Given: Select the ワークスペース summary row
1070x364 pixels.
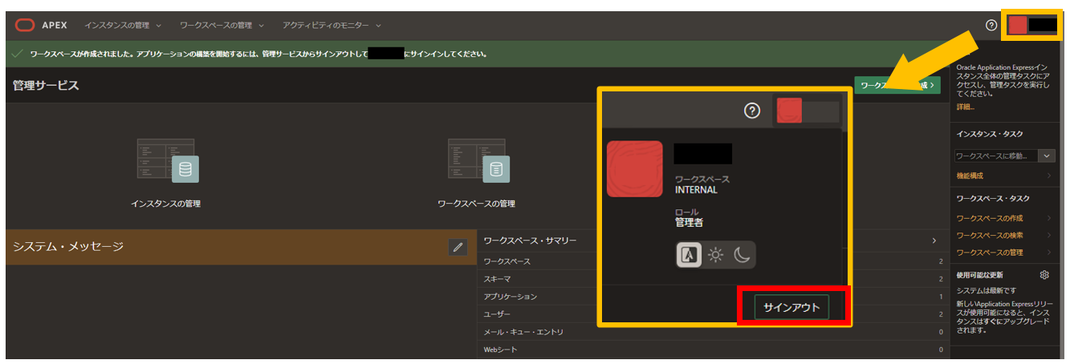Looking at the screenshot, I should (712, 262).
